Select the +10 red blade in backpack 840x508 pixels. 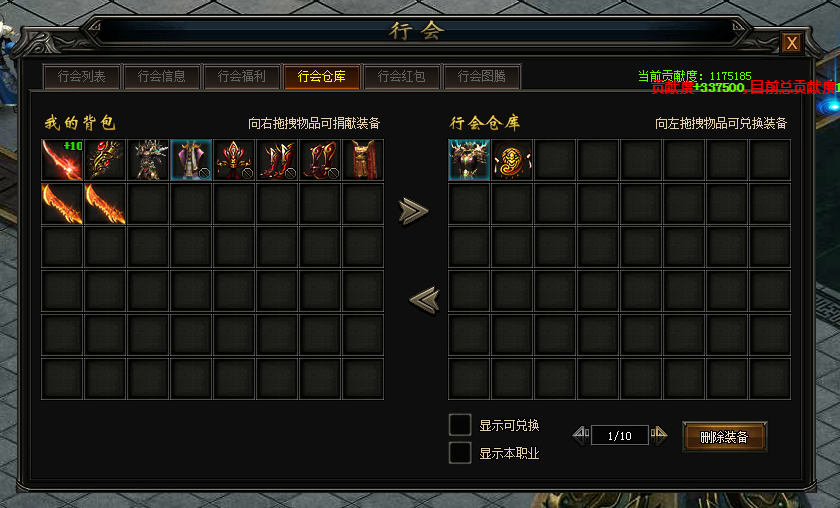62,160
